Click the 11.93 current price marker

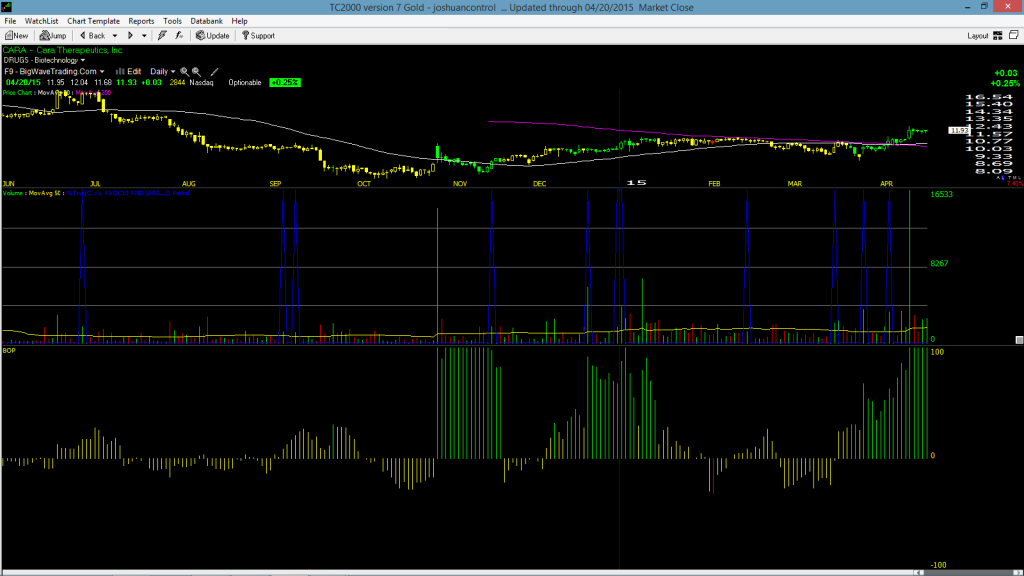[x=959, y=131]
